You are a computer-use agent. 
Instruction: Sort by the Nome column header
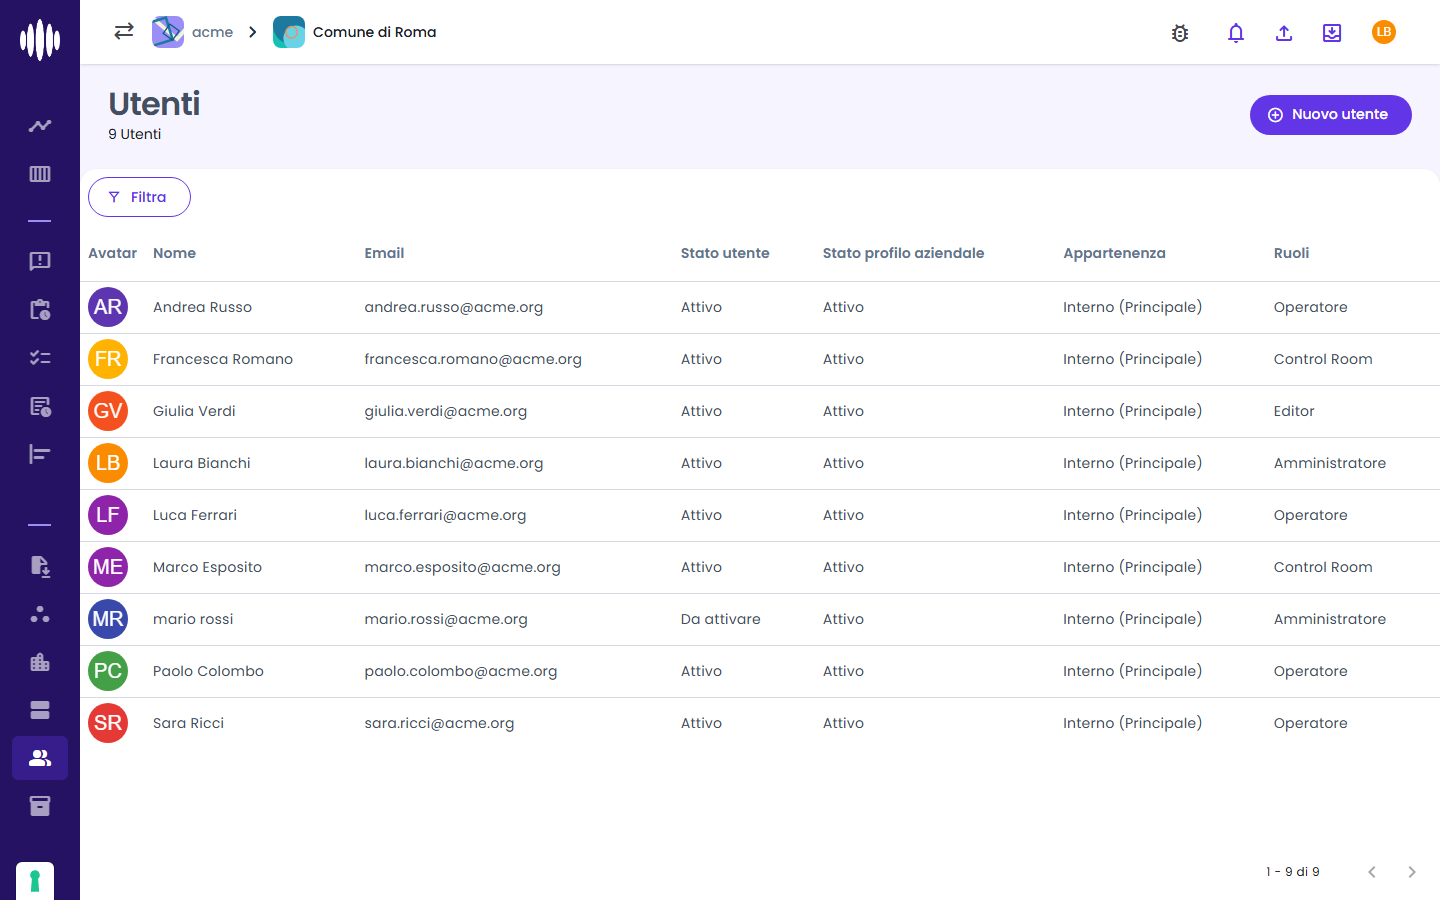tap(174, 253)
